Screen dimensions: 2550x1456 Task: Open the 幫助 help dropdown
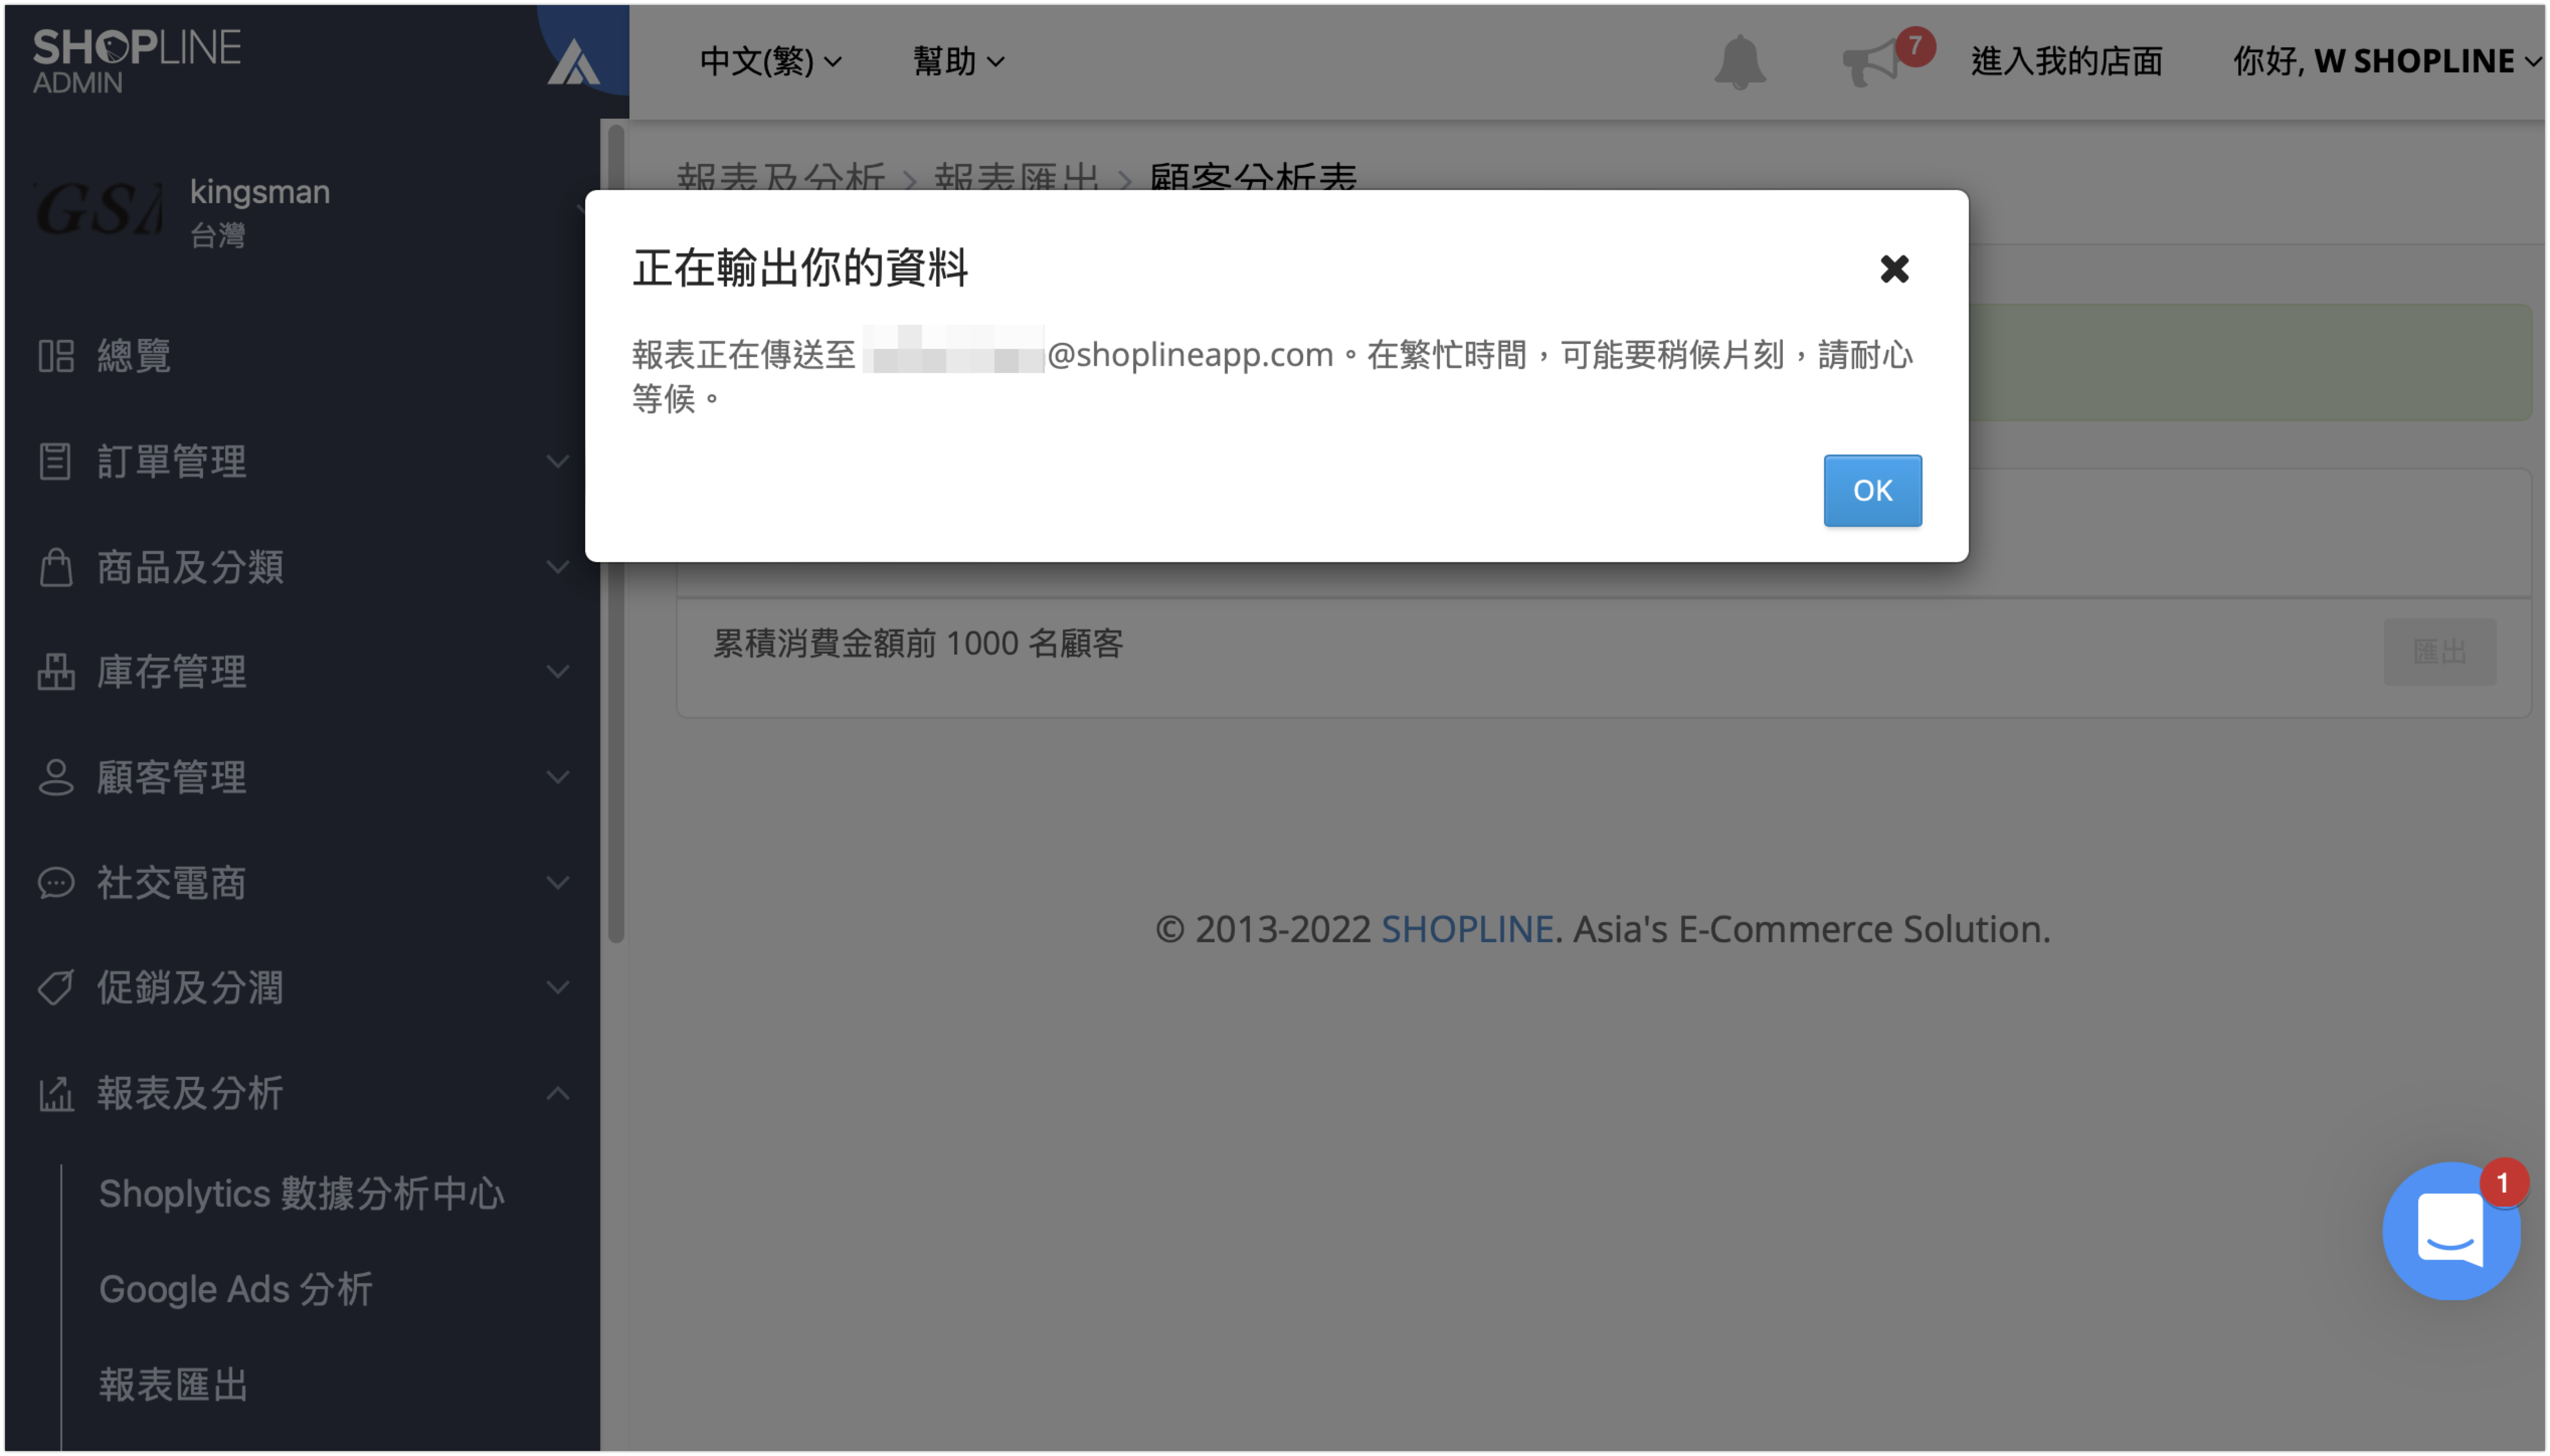tap(958, 61)
